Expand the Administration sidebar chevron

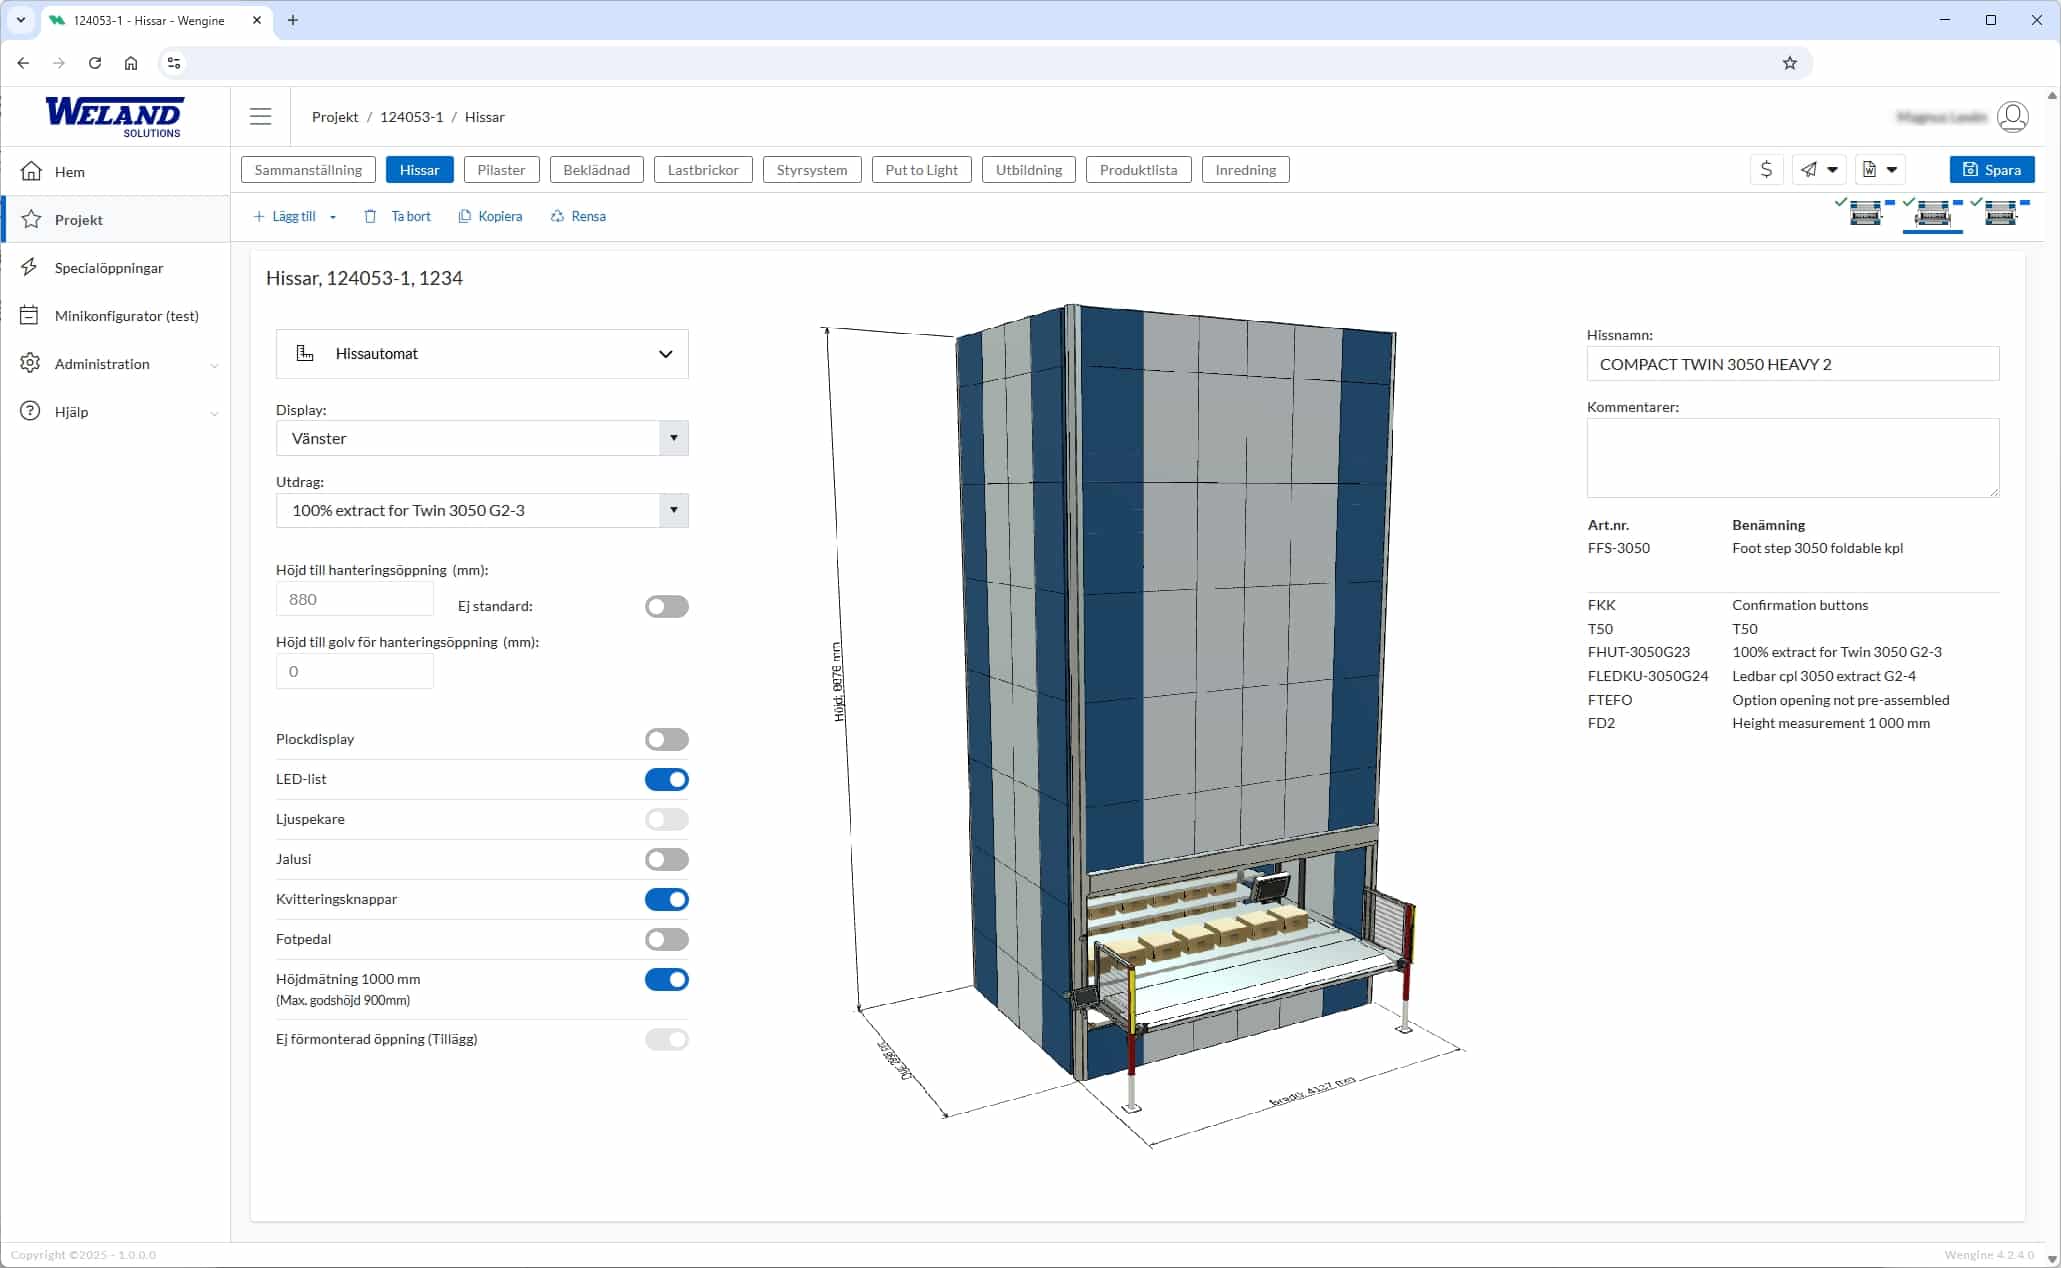(x=214, y=365)
